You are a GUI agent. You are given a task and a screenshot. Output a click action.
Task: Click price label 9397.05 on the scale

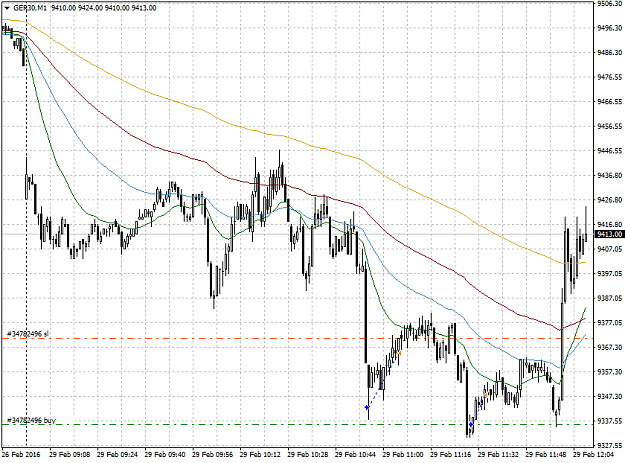pos(609,273)
